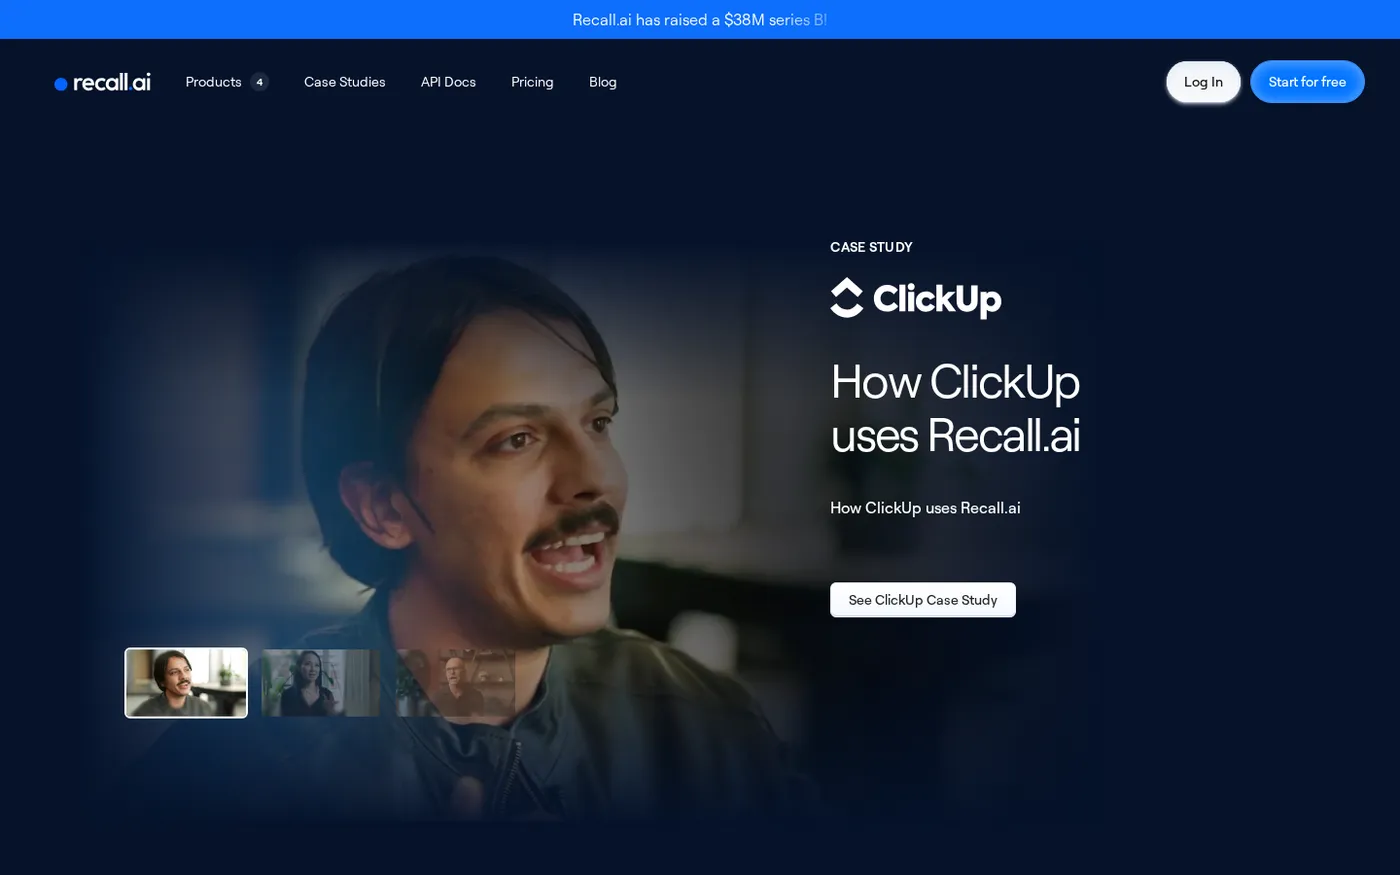
Task: Visit the Blog
Action: click(x=603, y=82)
